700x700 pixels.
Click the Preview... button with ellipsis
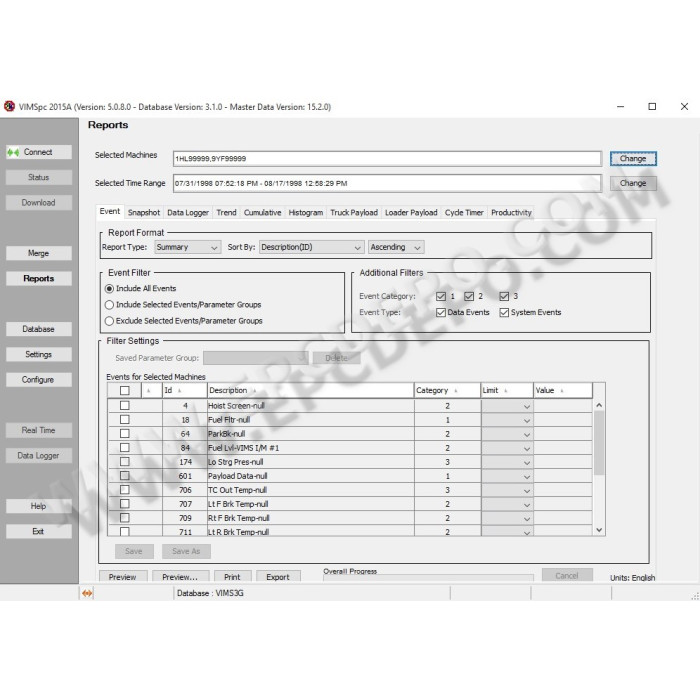click(180, 577)
